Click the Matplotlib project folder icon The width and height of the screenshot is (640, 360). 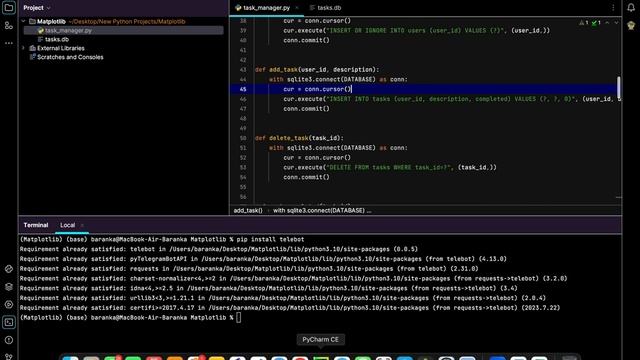point(32,22)
